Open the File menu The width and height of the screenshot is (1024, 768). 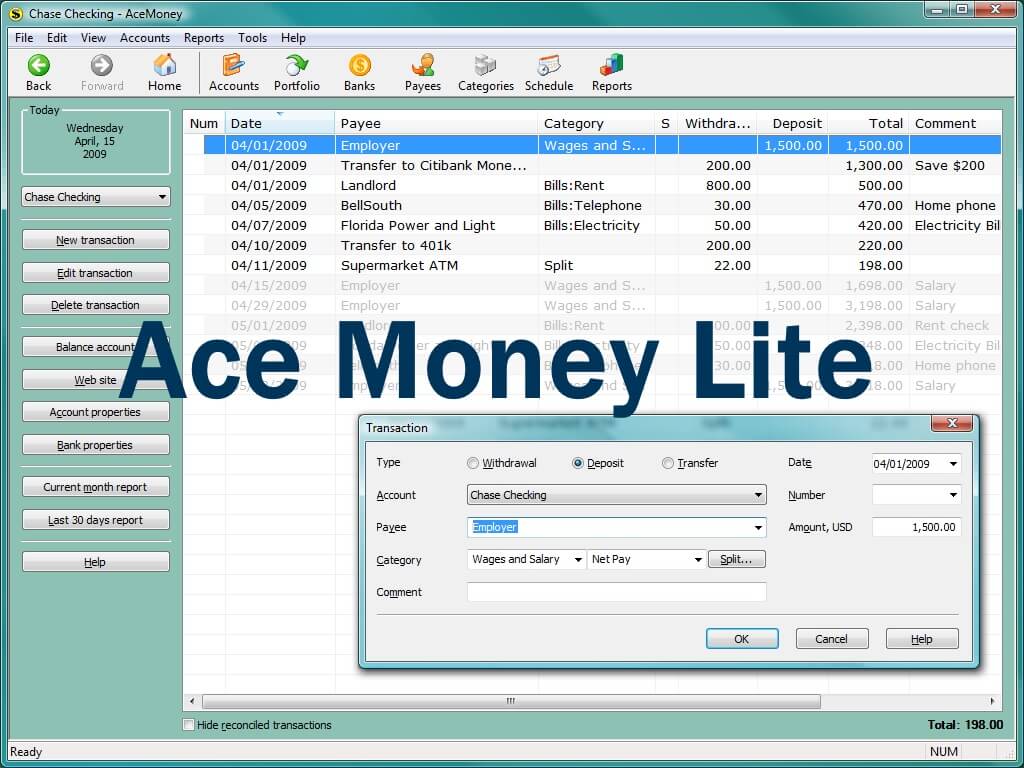(24, 38)
